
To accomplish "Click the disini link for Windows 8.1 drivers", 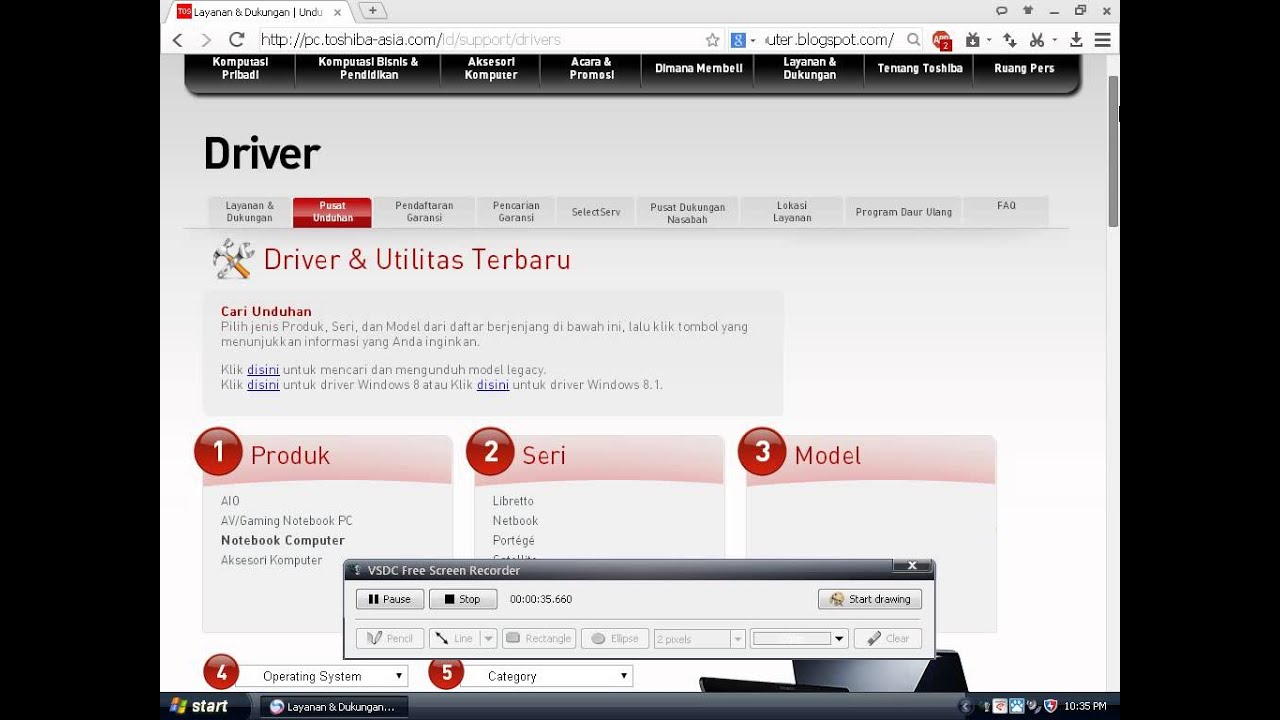I will coord(493,385).
